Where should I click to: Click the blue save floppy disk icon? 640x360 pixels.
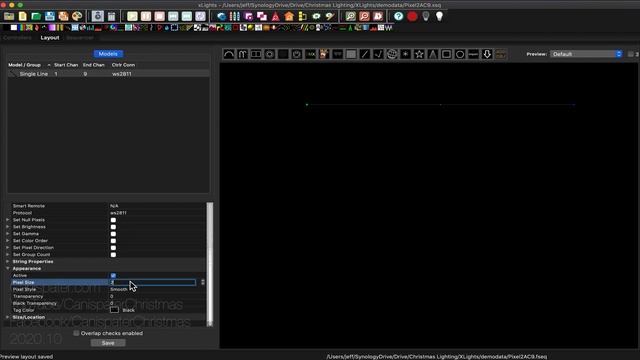point(50,16)
